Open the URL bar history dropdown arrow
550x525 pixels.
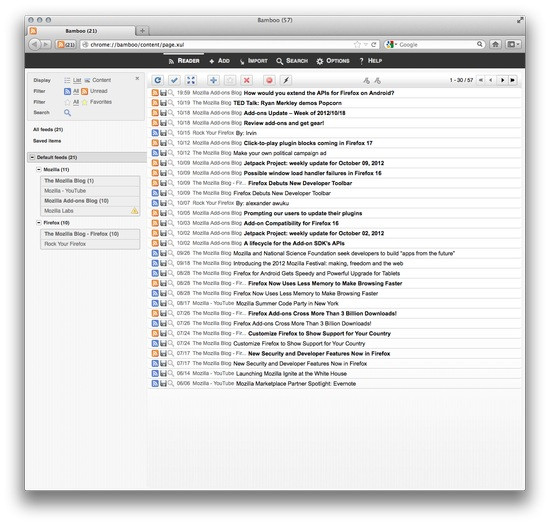tap(365, 45)
